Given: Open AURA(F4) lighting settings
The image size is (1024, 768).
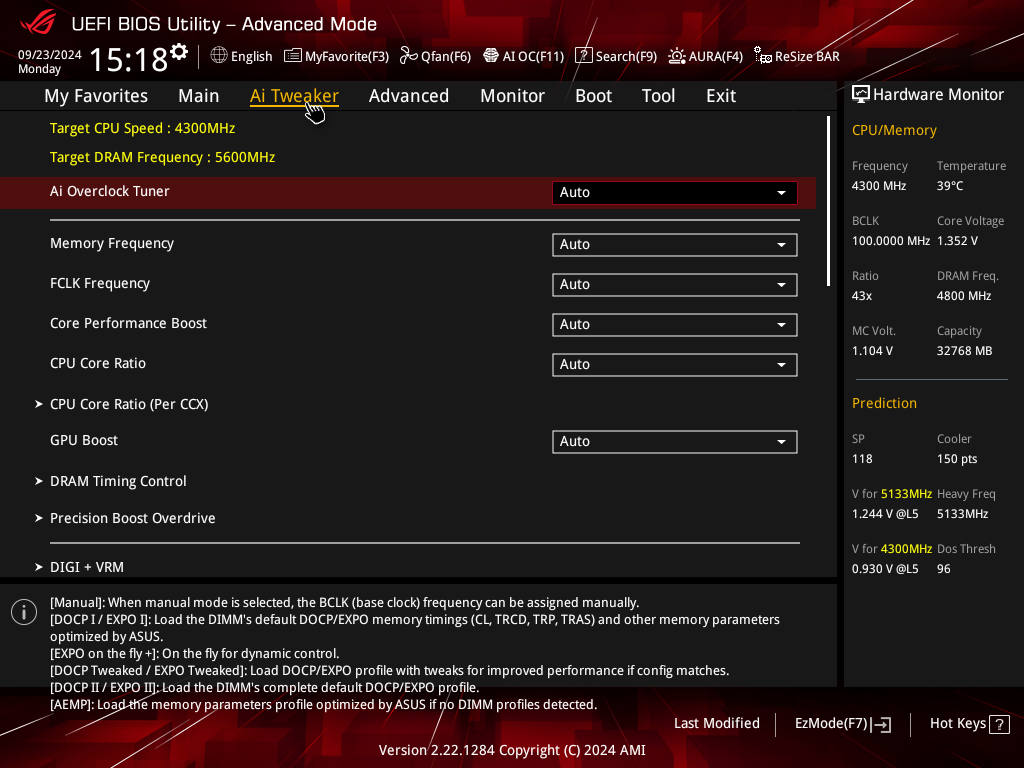Looking at the screenshot, I should coord(705,56).
